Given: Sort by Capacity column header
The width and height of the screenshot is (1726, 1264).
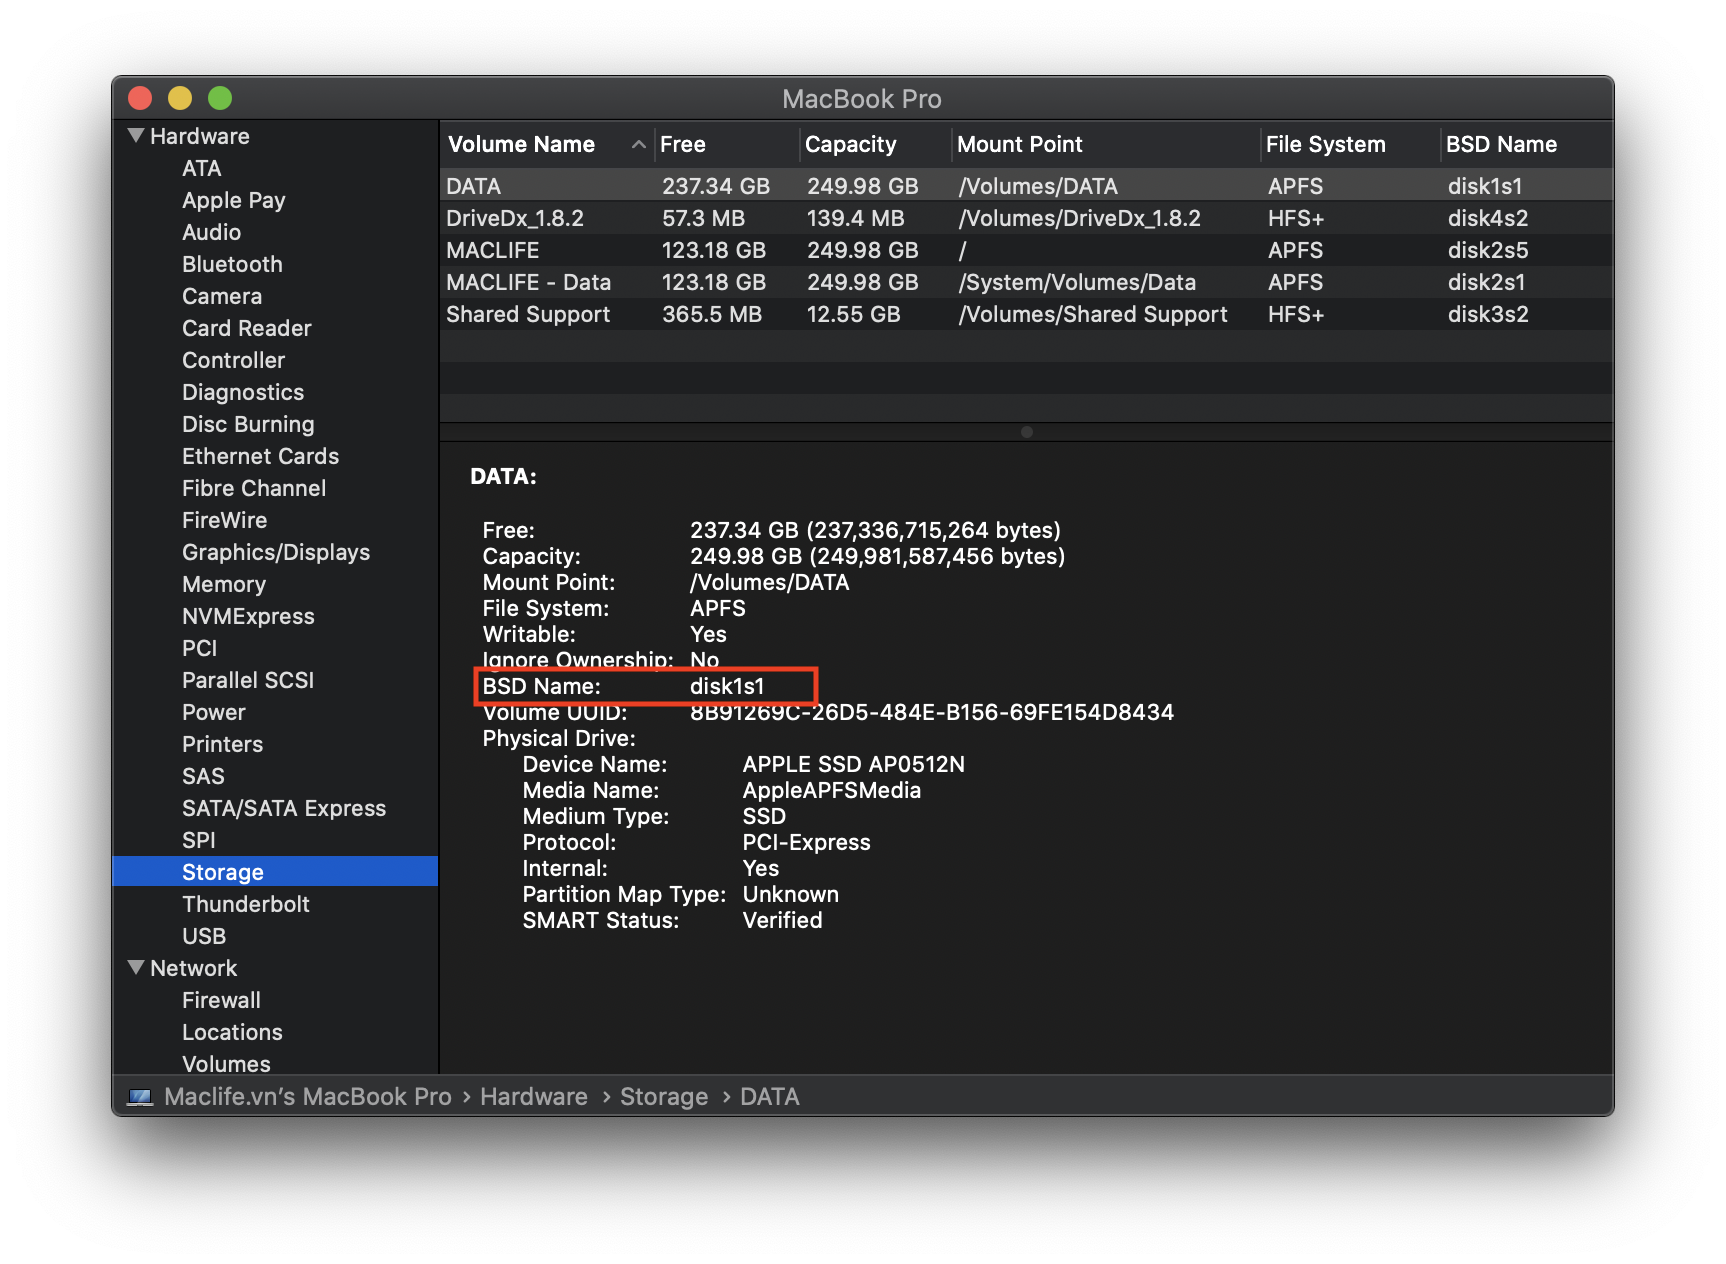Looking at the screenshot, I should tap(850, 145).
